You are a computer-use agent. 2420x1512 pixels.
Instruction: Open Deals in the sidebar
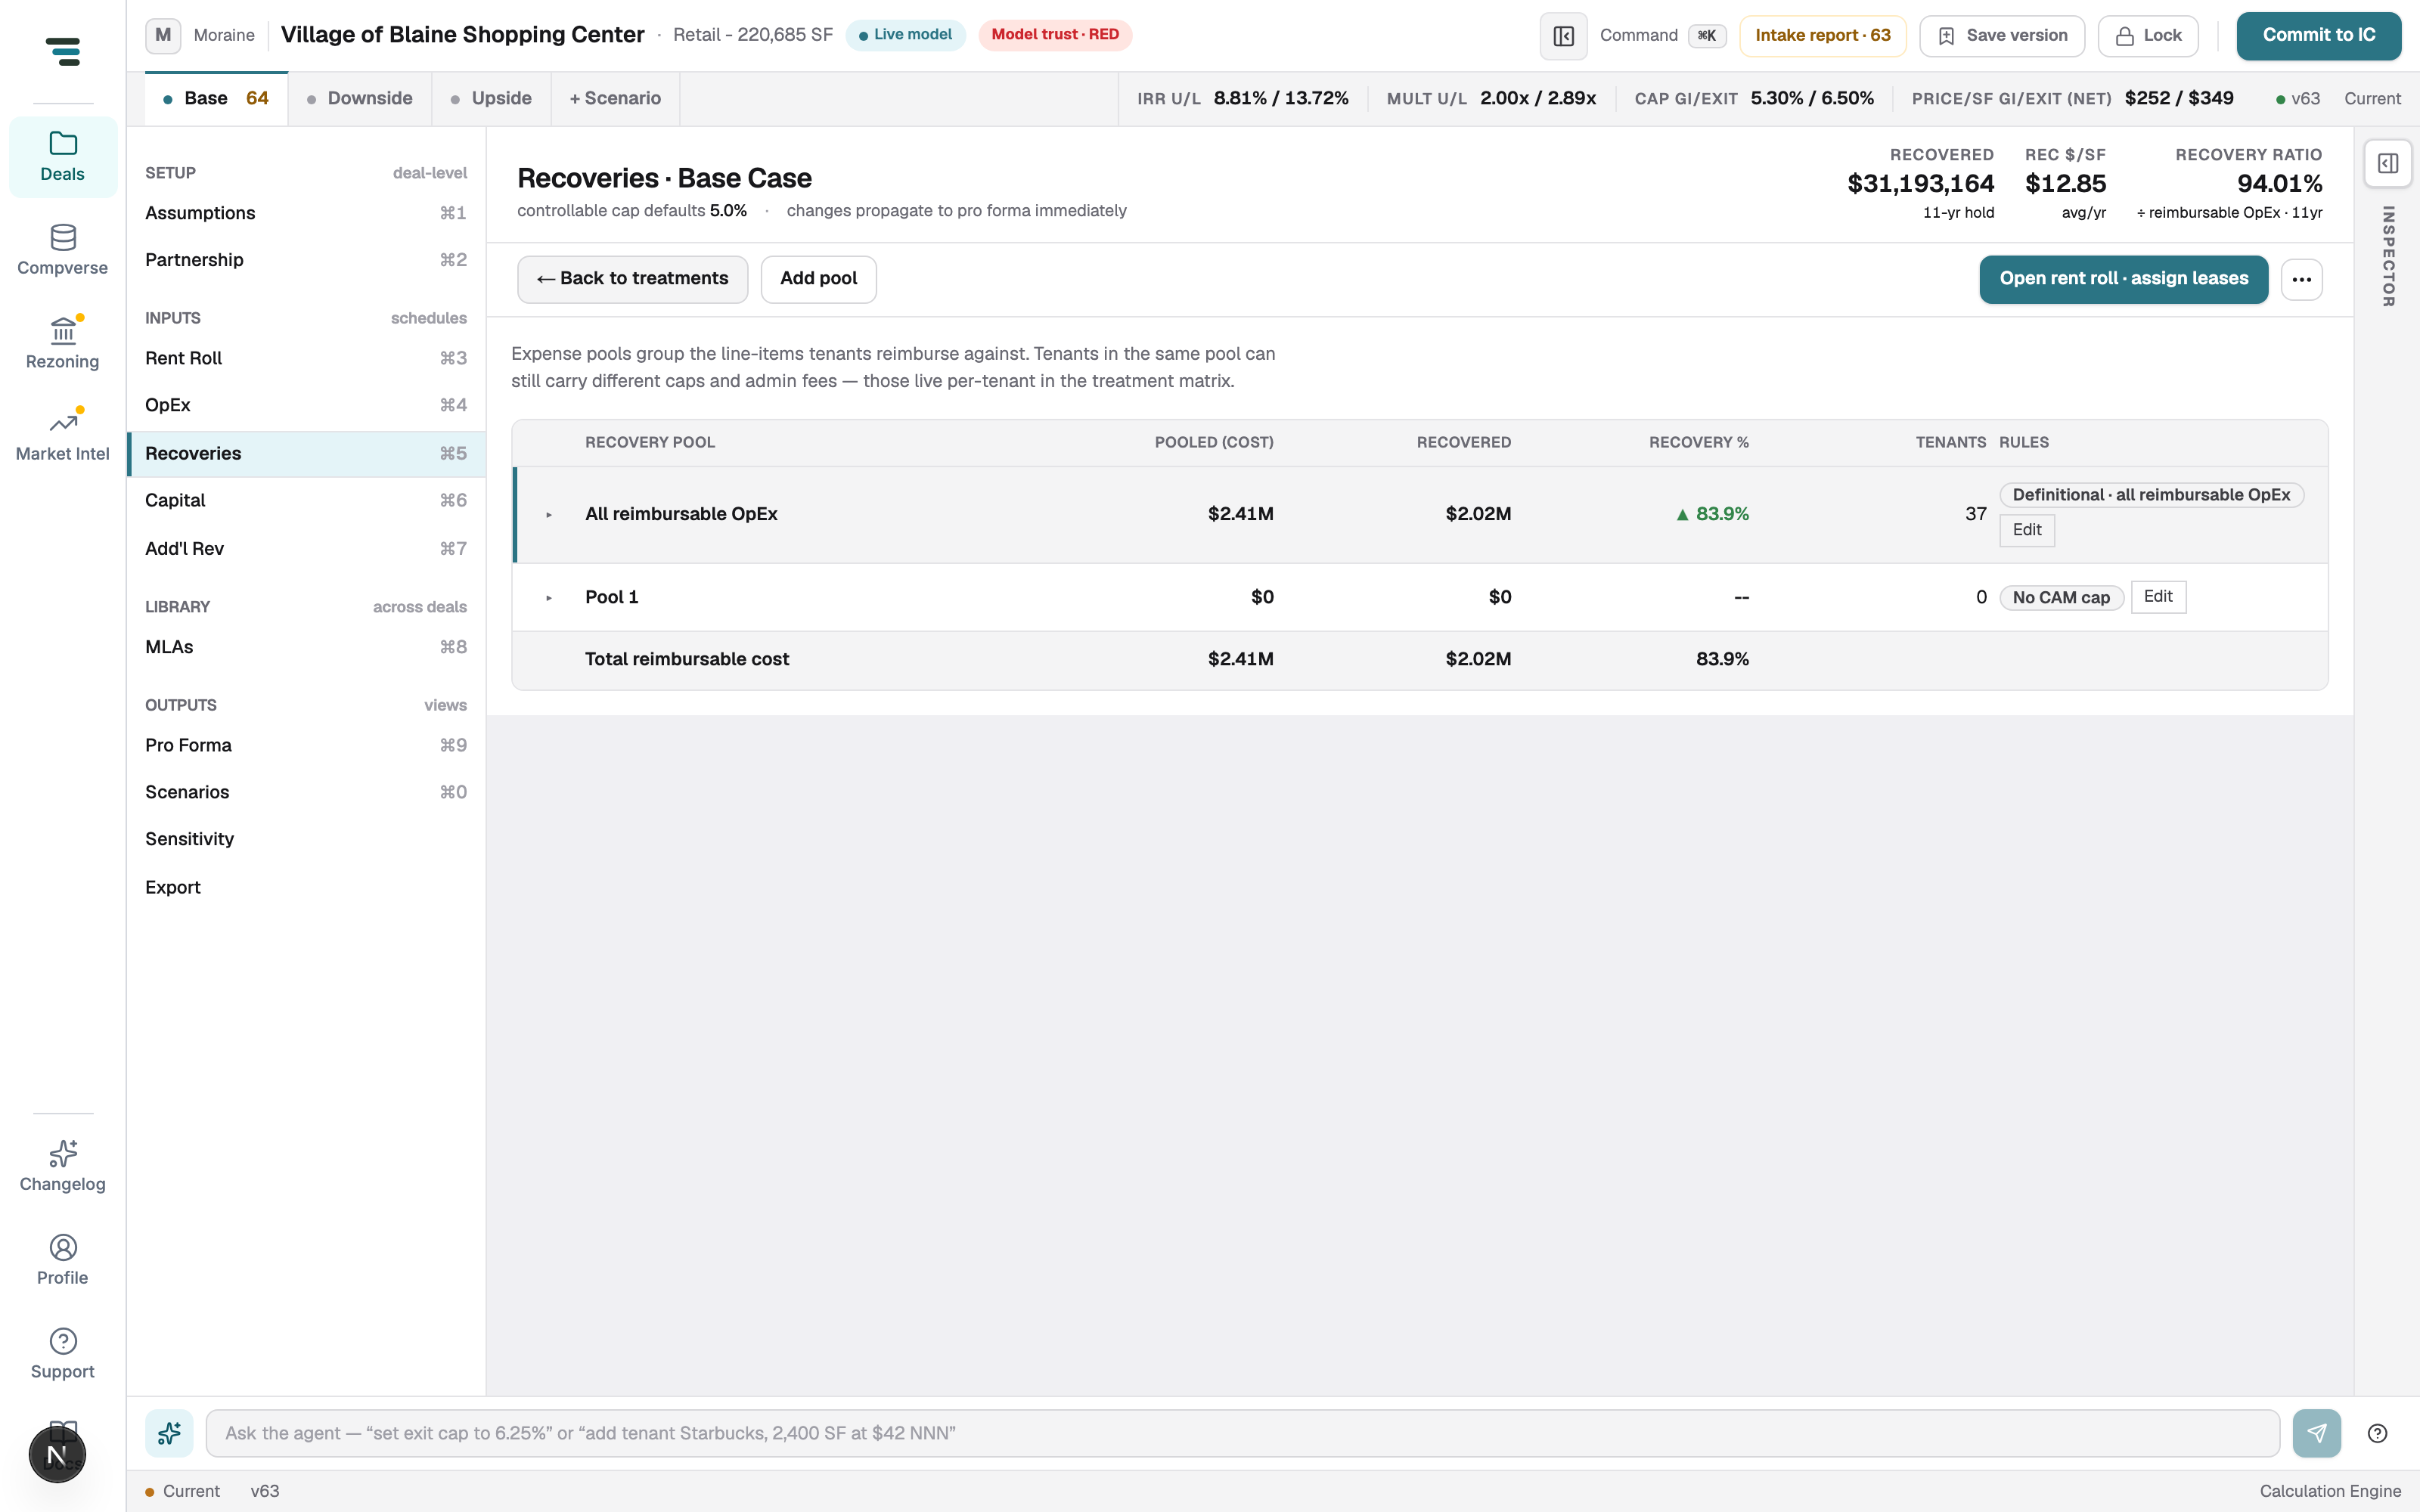click(x=63, y=157)
